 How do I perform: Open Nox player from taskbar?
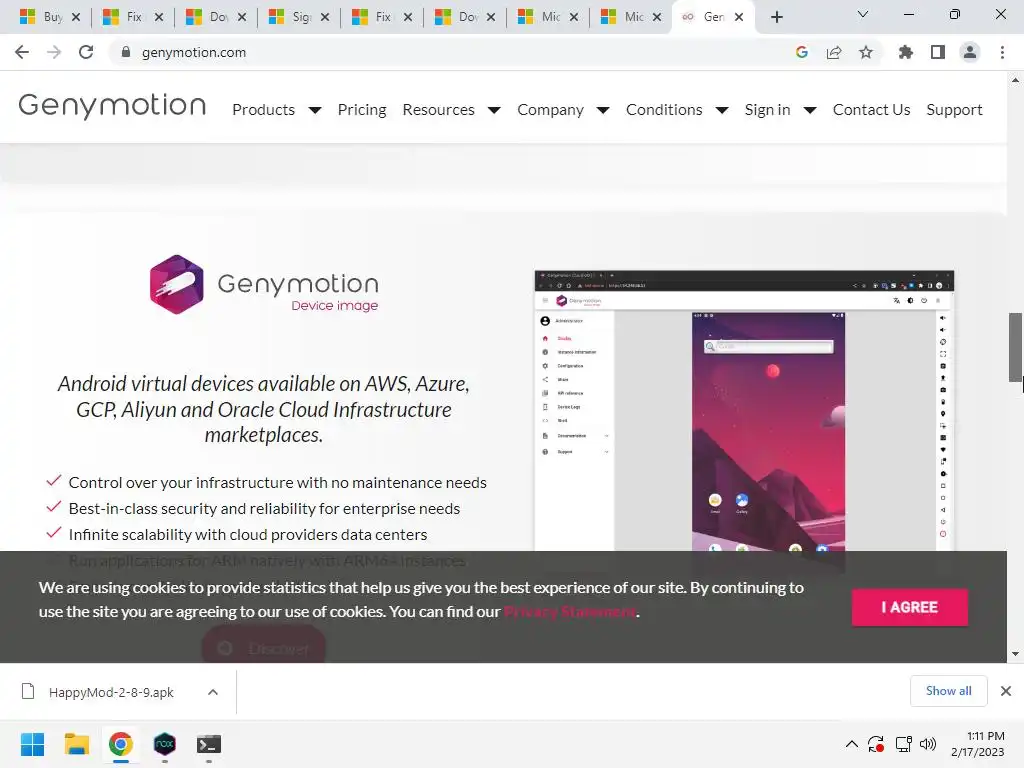pos(165,744)
